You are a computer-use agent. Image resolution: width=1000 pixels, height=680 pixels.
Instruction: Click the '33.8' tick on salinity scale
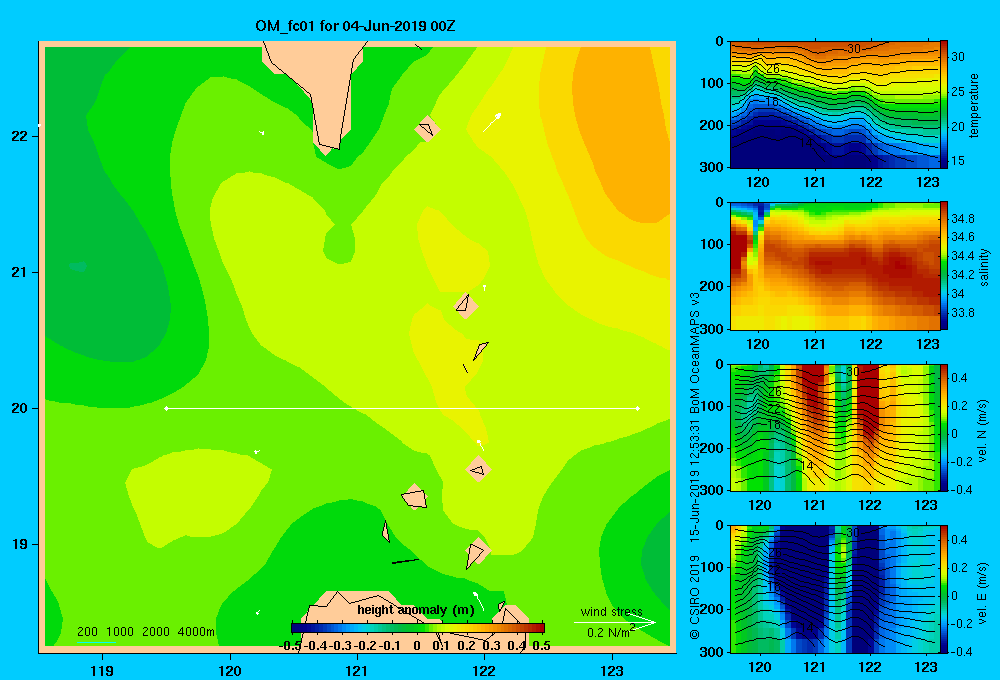[962, 313]
